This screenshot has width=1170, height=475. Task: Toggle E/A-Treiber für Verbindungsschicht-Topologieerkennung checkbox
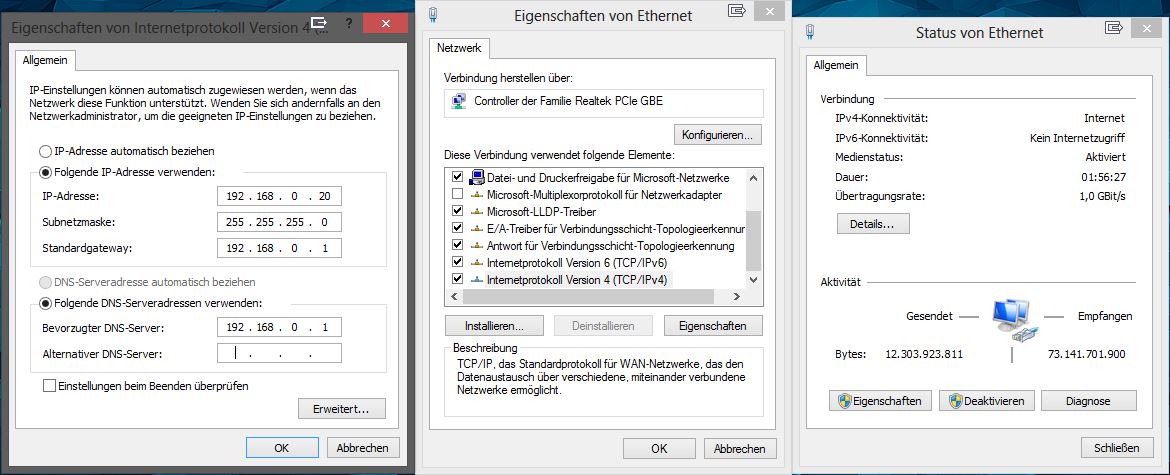(x=457, y=228)
